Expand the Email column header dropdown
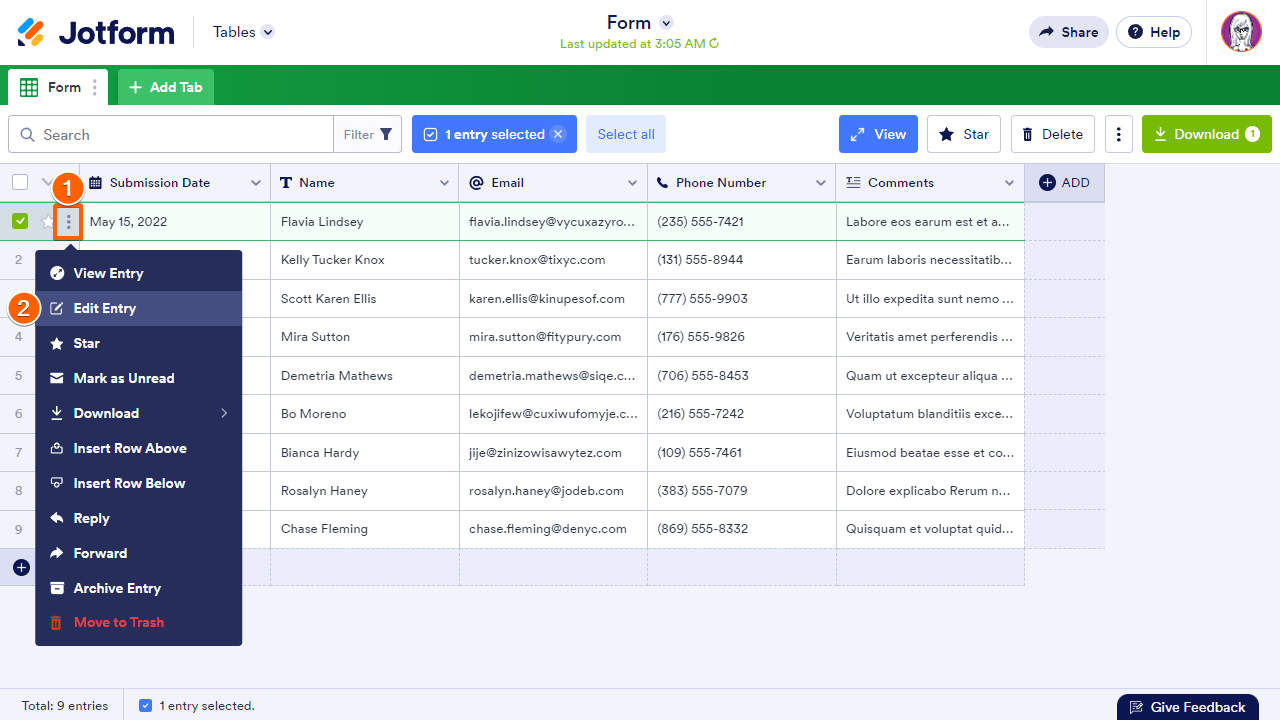Screen dimensions: 1280x720 click(x=632, y=182)
